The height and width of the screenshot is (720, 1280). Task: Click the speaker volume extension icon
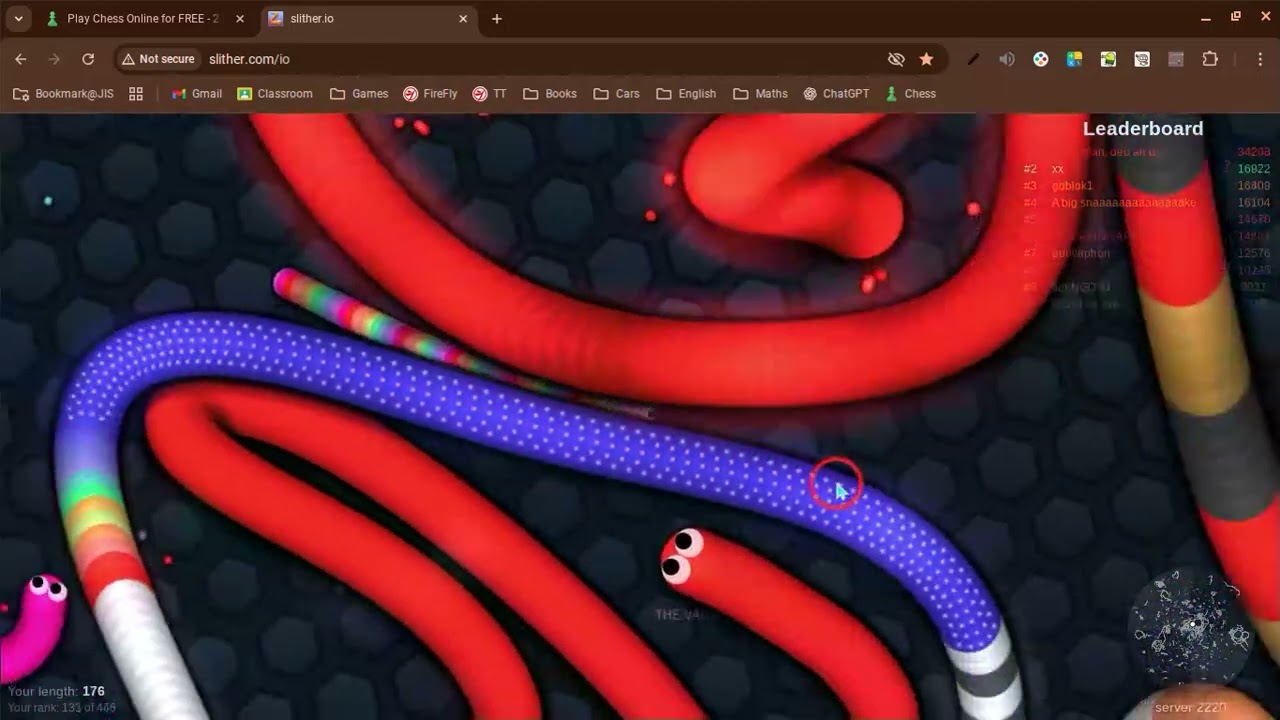(1007, 59)
